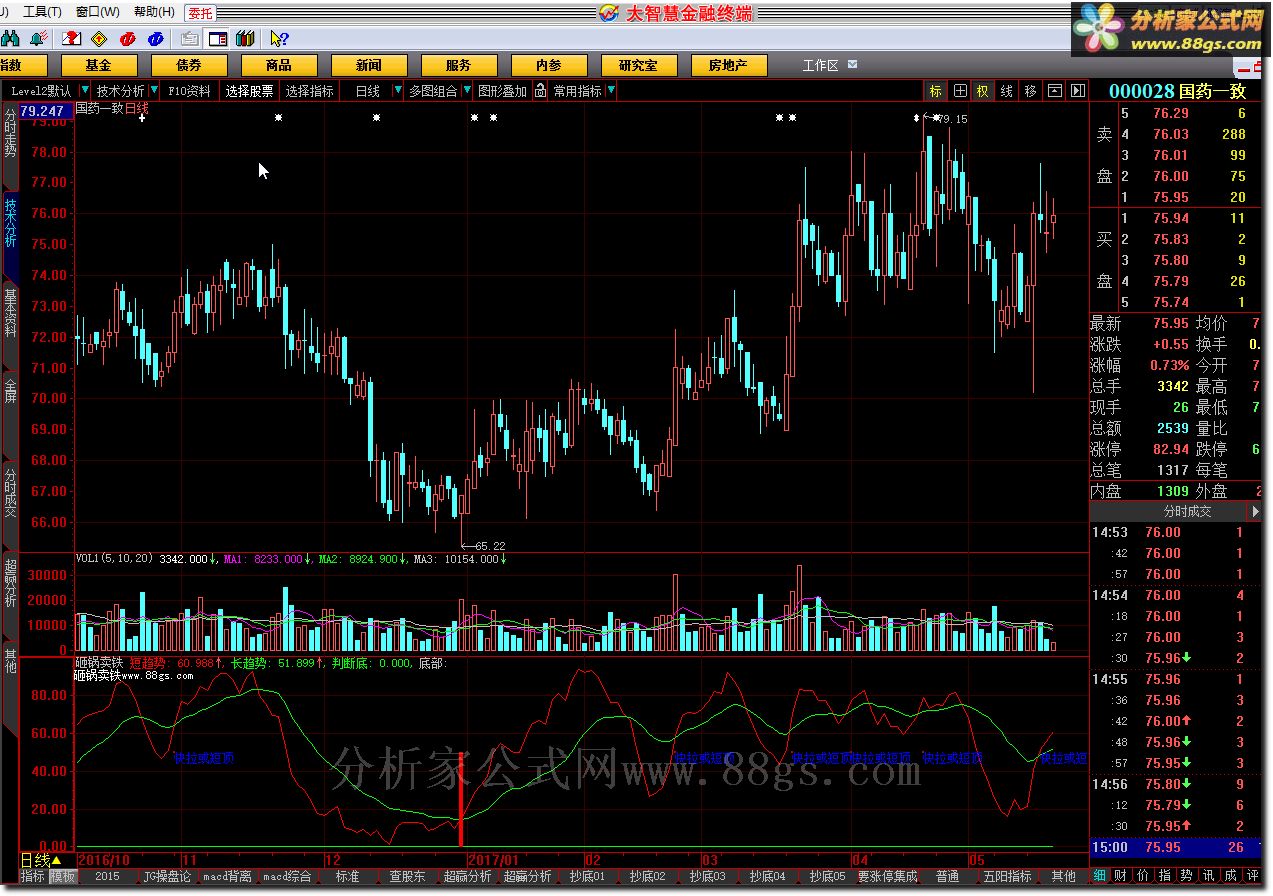
Task: Select the macd背离 bottom tab
Action: pos(227,876)
